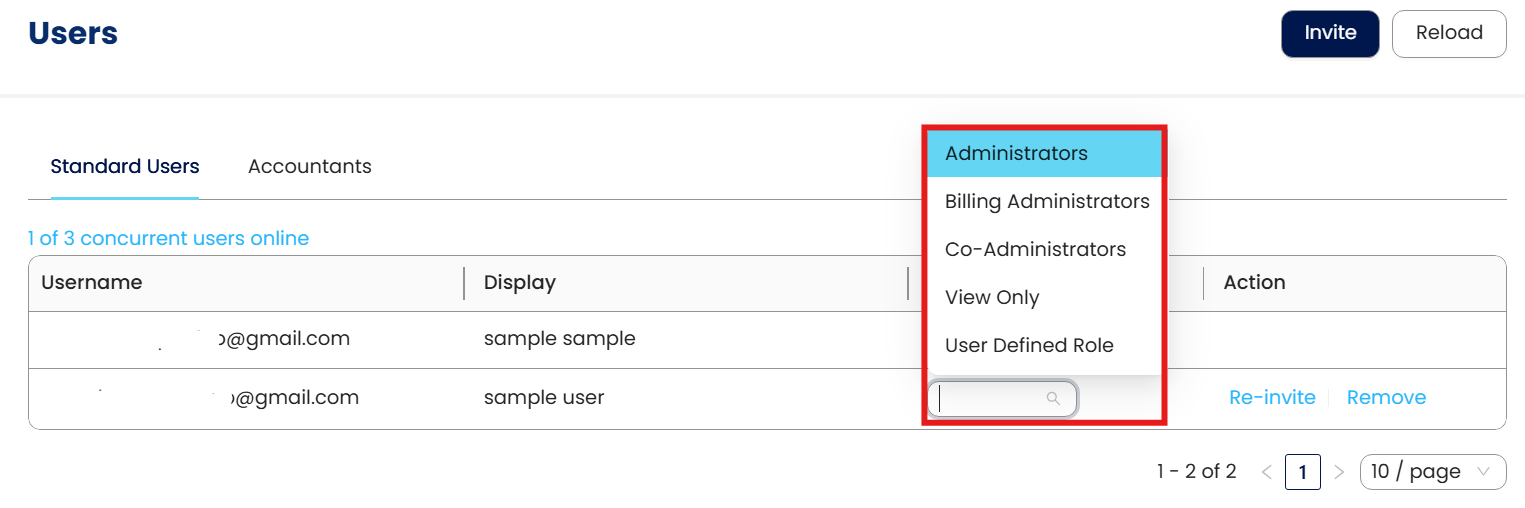Open the Standard Users tab
Screen dimensions: 1525x508
(125, 167)
